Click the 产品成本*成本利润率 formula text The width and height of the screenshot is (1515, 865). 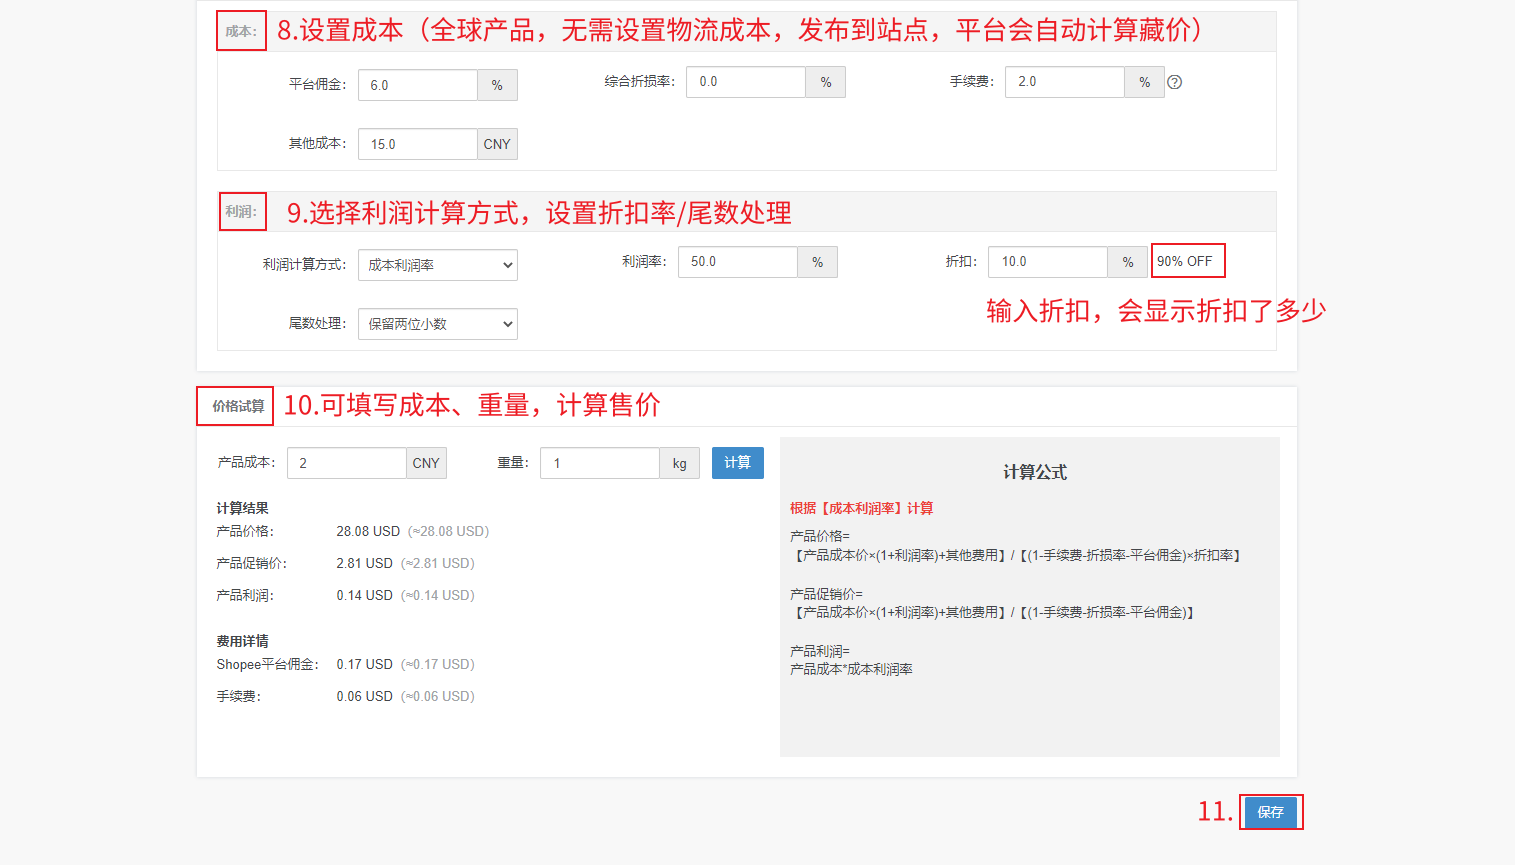851,669
